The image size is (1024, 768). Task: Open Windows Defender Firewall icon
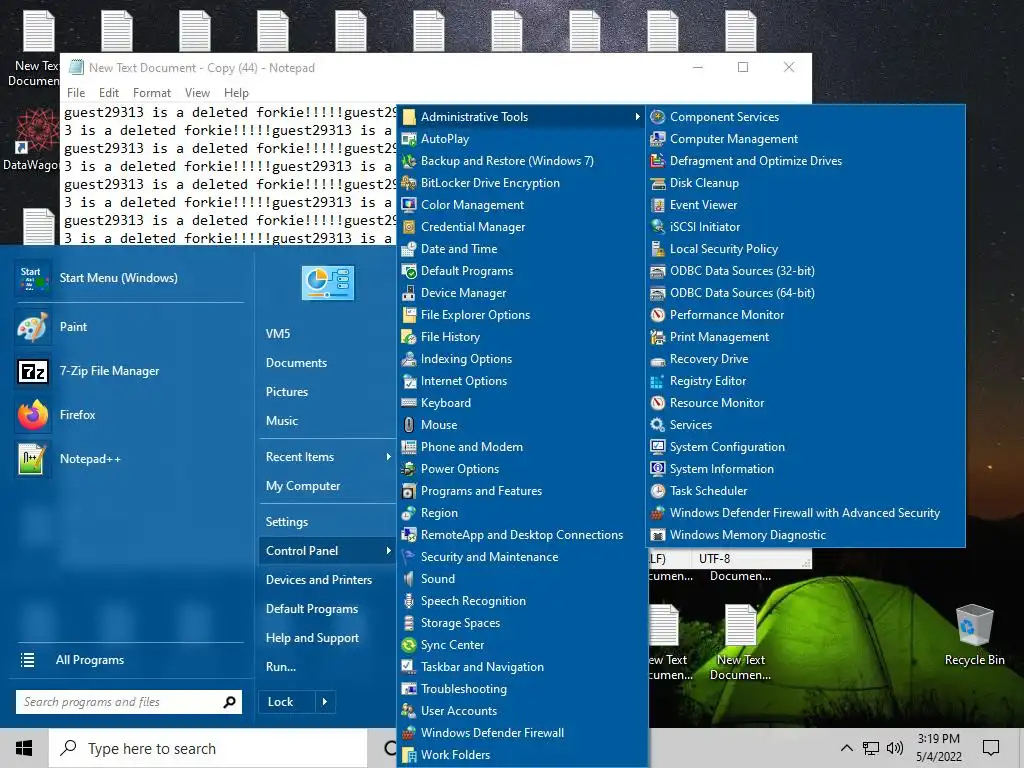(x=409, y=733)
